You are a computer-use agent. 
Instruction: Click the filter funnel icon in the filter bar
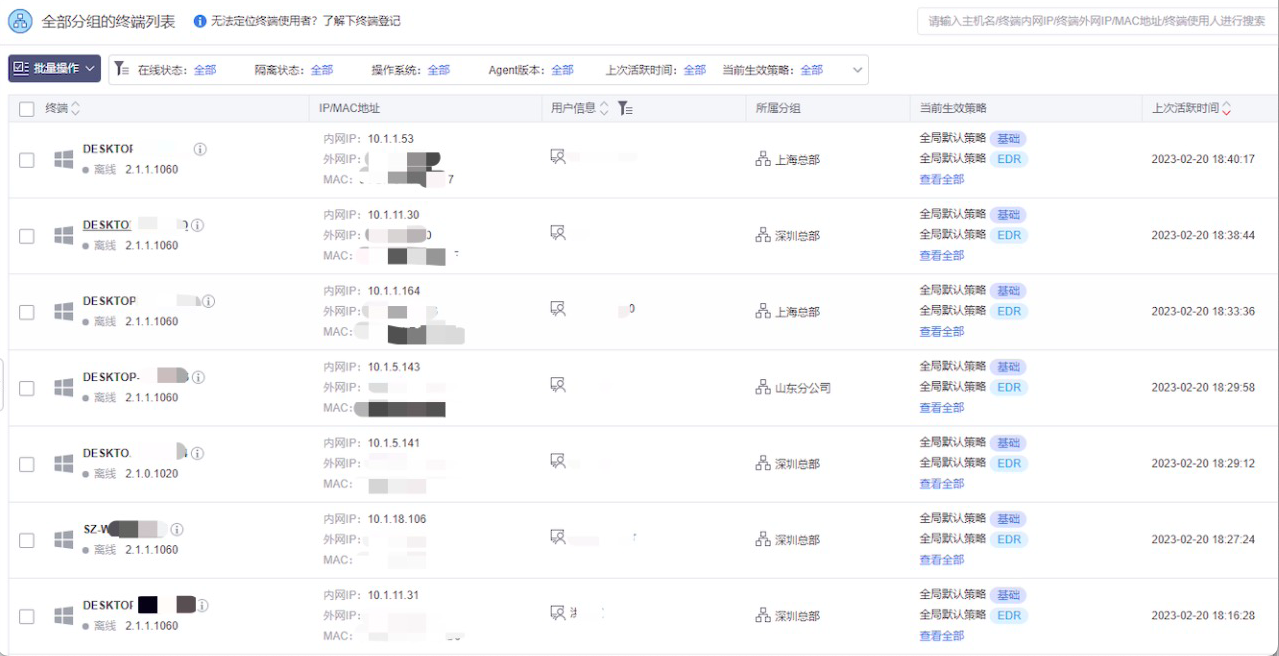click(x=121, y=69)
